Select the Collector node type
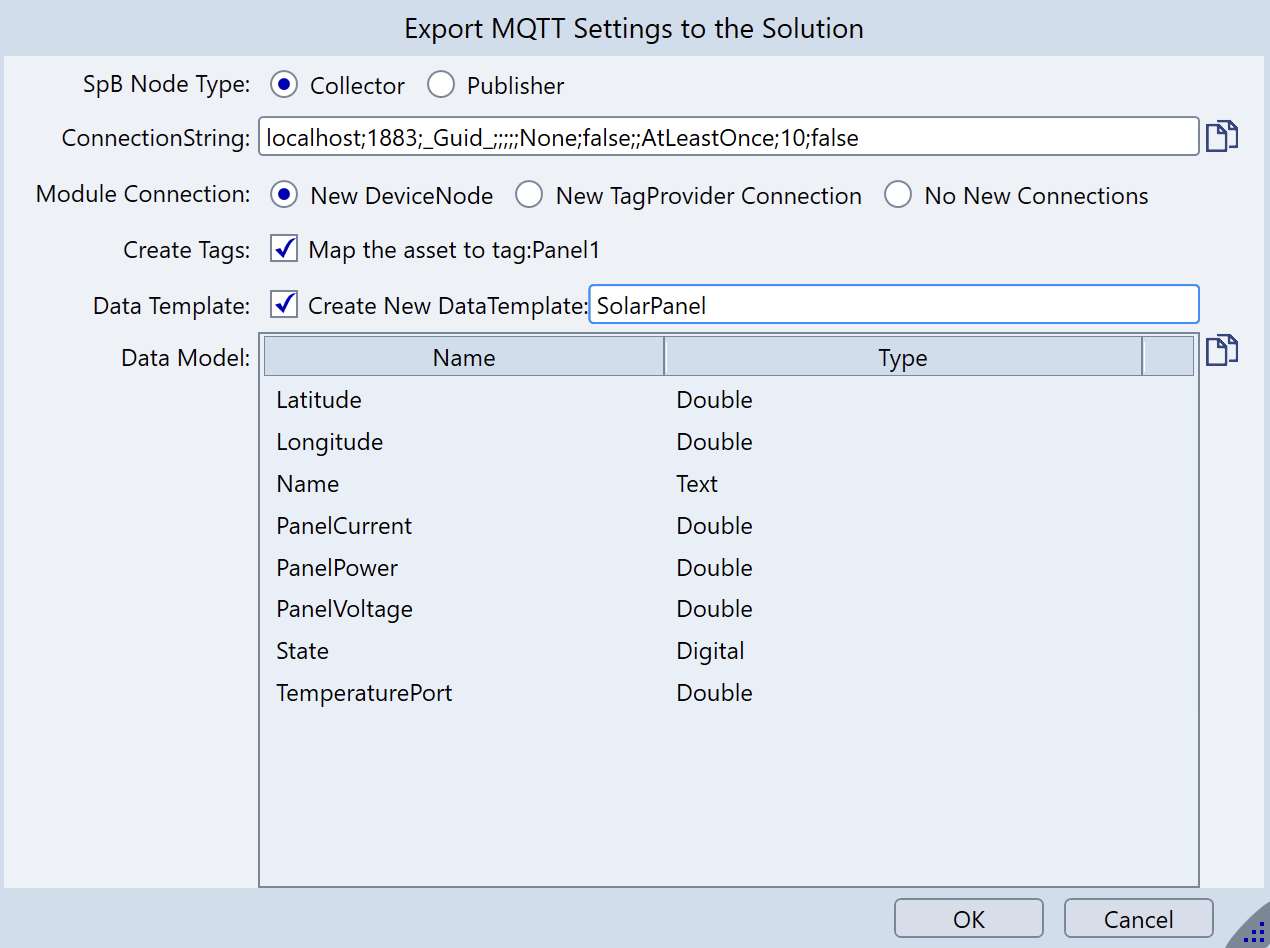The height and width of the screenshot is (948, 1270). 284,85
